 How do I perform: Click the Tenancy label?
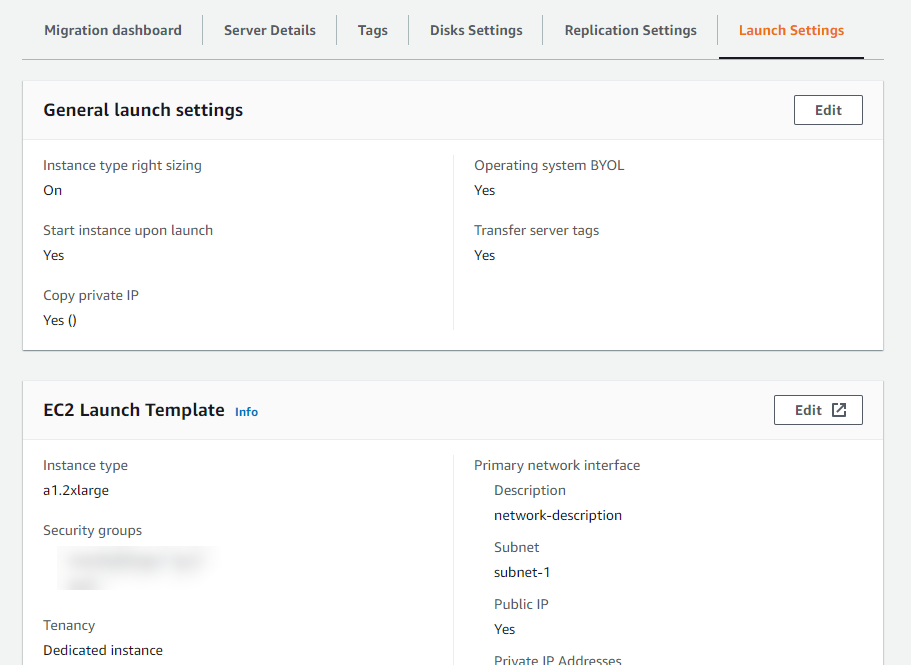click(69, 626)
